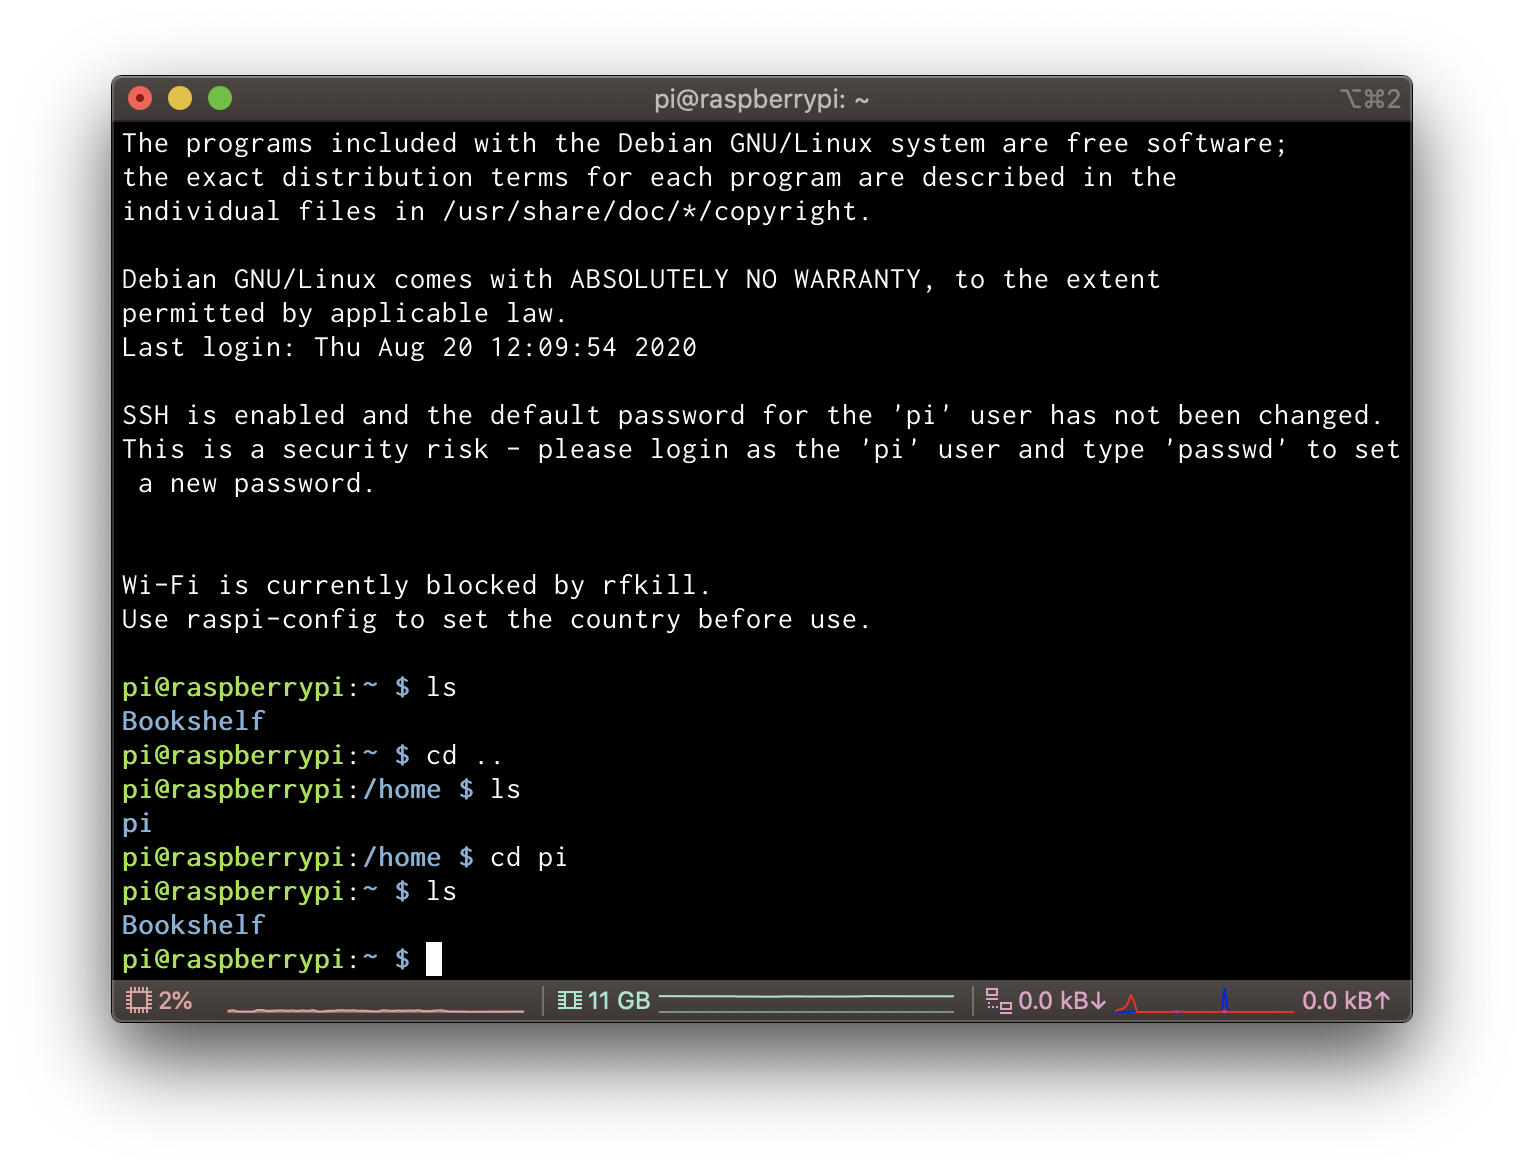Click the 11 GB memory value
The height and width of the screenshot is (1170, 1524).
pyautogui.click(x=619, y=1001)
